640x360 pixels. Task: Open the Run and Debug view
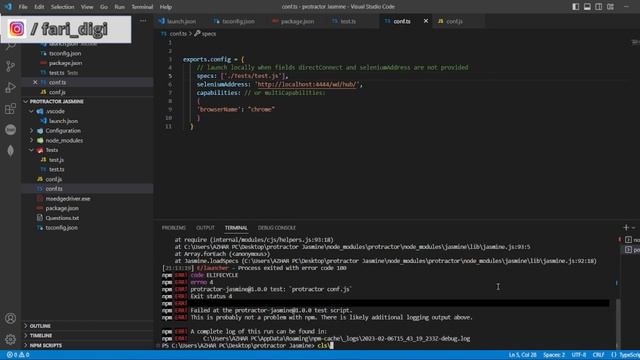pos(11,87)
